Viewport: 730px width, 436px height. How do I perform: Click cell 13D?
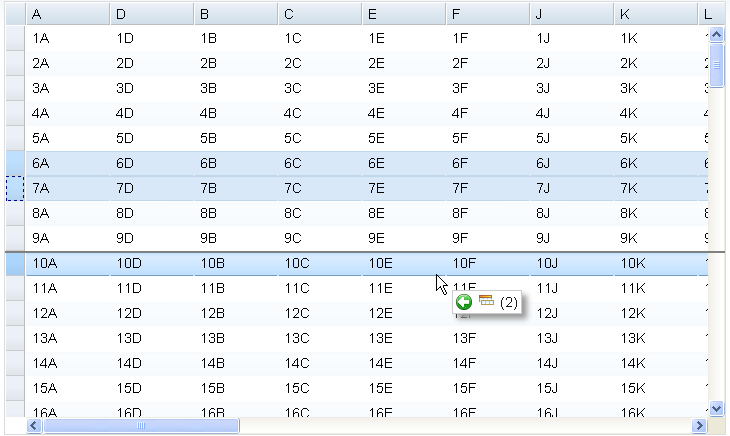(x=152, y=338)
